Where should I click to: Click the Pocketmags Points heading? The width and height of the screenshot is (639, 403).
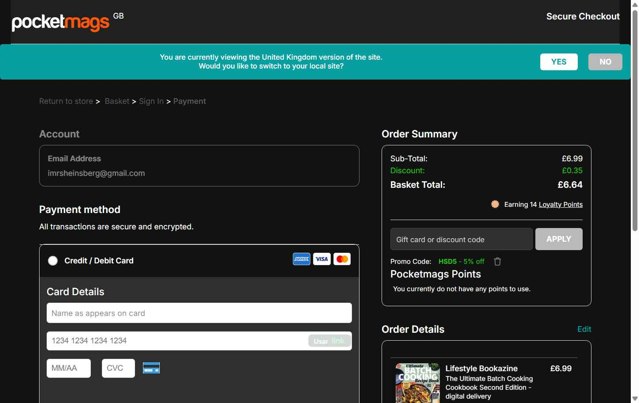click(x=435, y=274)
